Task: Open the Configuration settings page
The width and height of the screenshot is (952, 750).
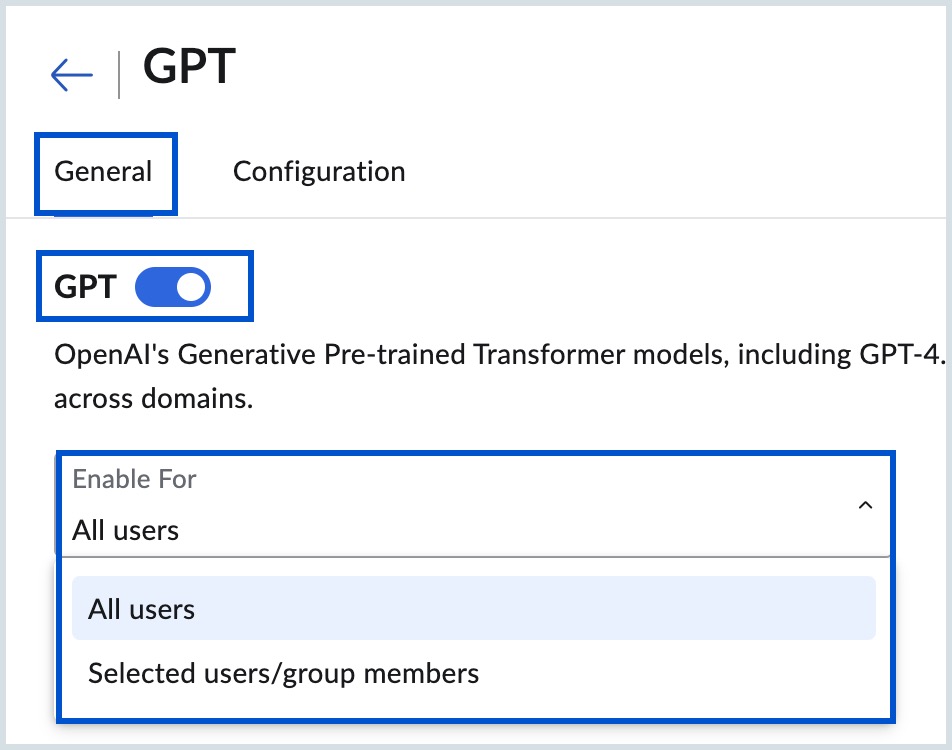Action: pos(318,171)
